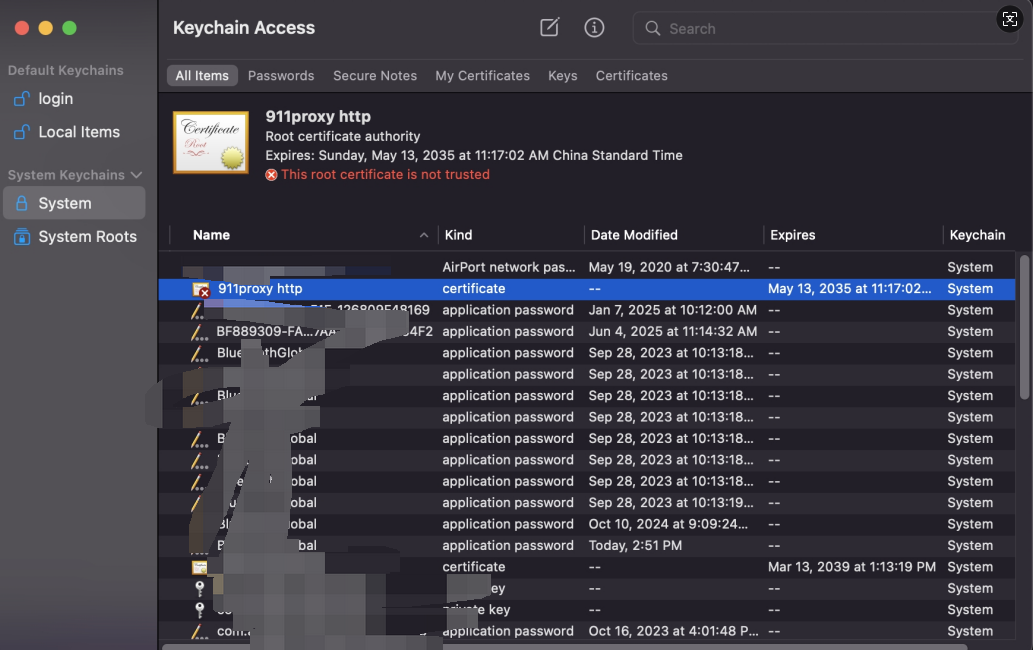Screen dimensions: 1033x650
Task: Select the Keys tab
Action: [x=563, y=76]
